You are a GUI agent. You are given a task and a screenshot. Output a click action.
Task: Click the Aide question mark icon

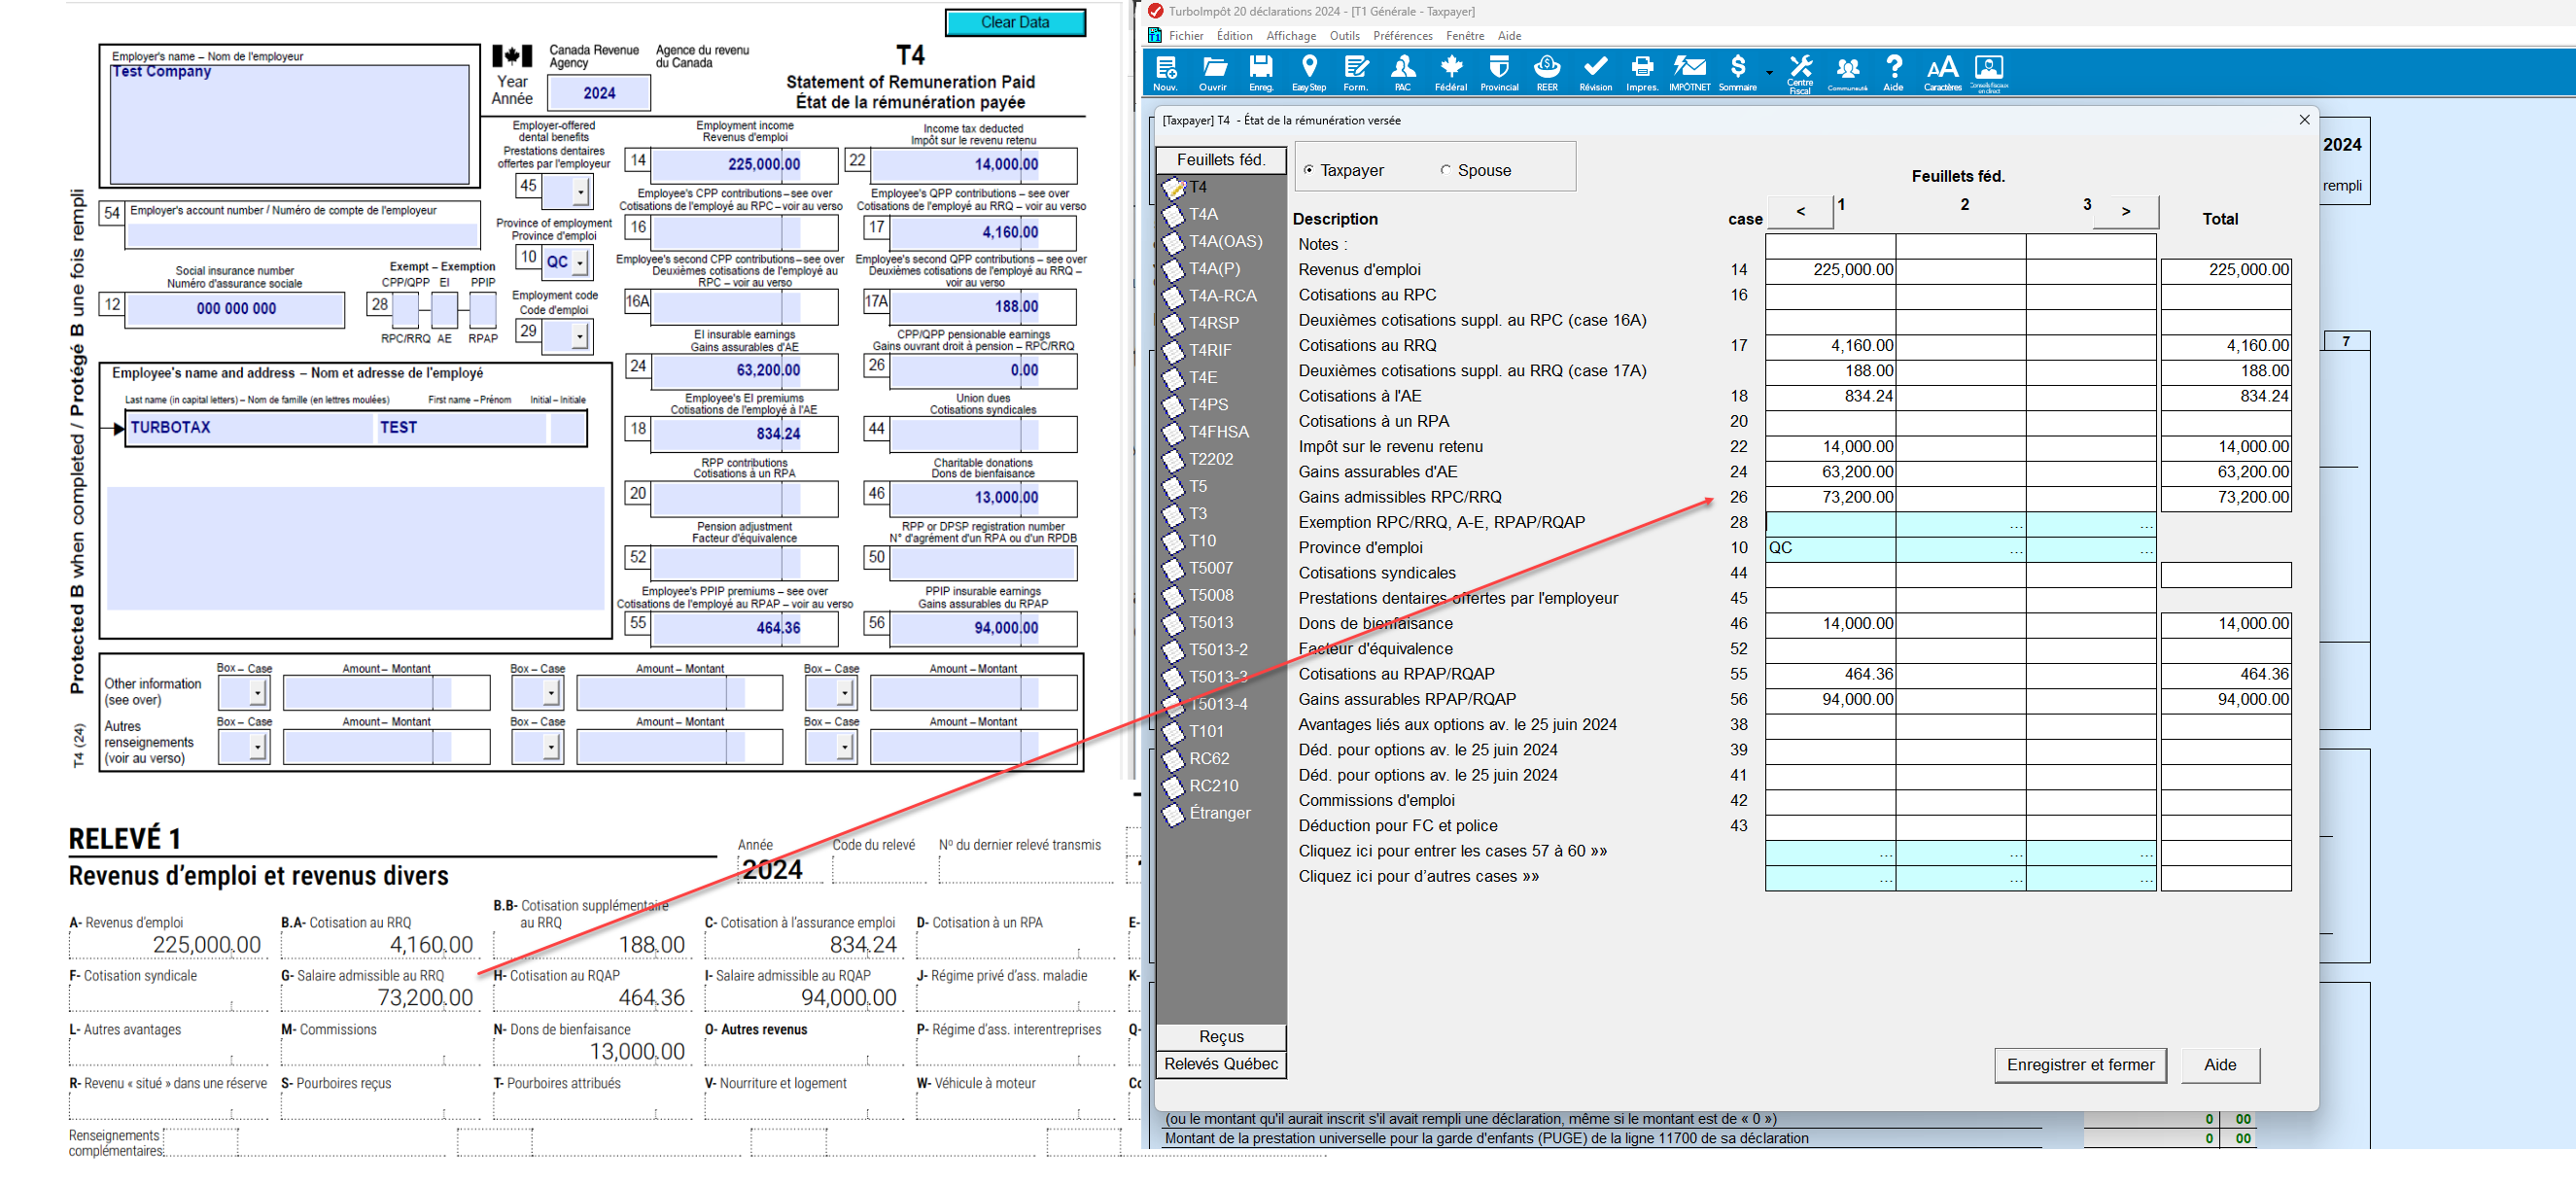coord(1894,72)
